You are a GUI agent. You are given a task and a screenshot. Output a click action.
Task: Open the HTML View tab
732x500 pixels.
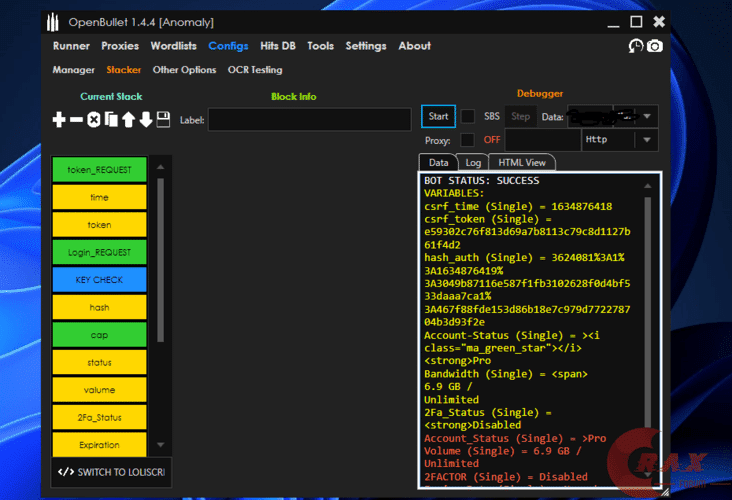(522, 162)
